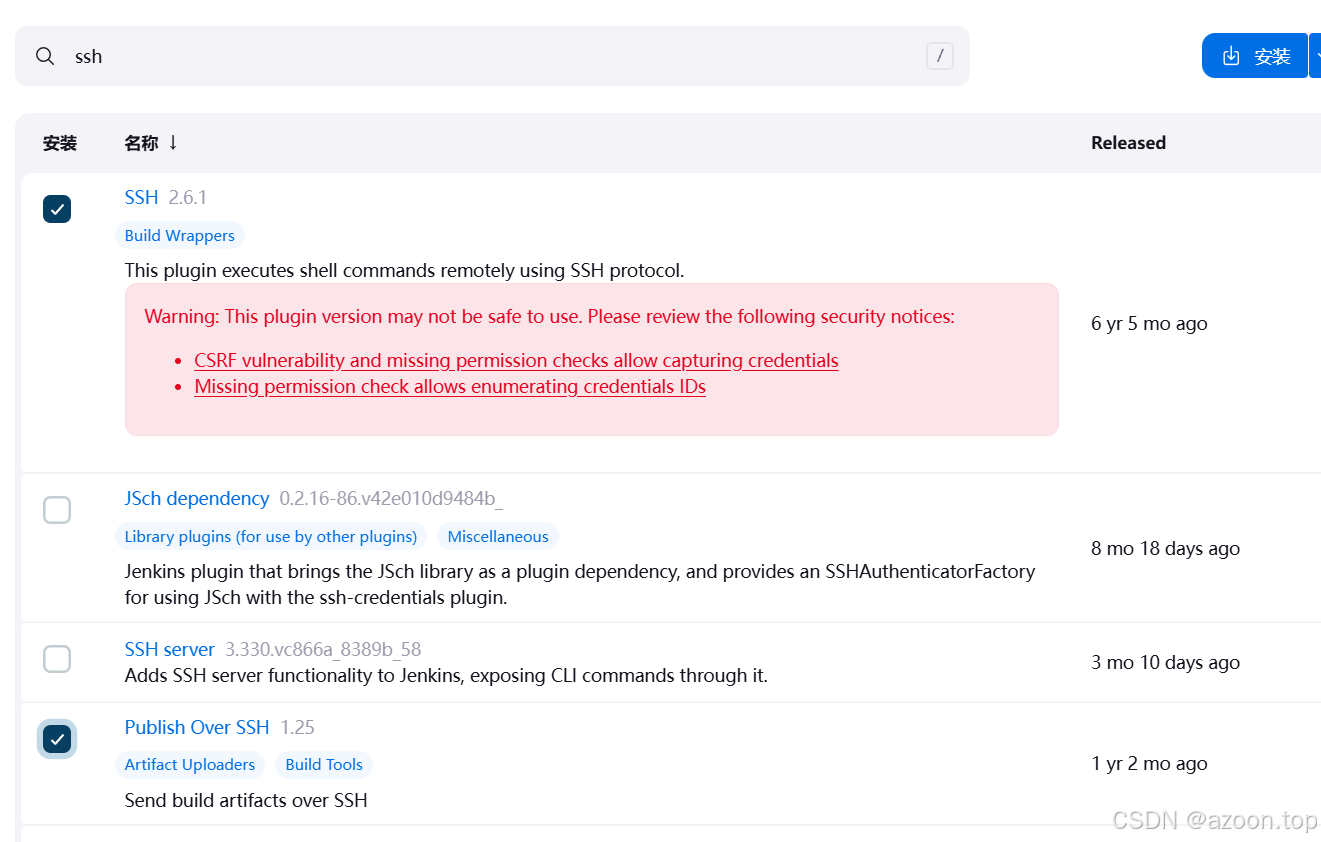Click the 8 mo 18 days ago date
1321x842 pixels.
(x=1165, y=548)
